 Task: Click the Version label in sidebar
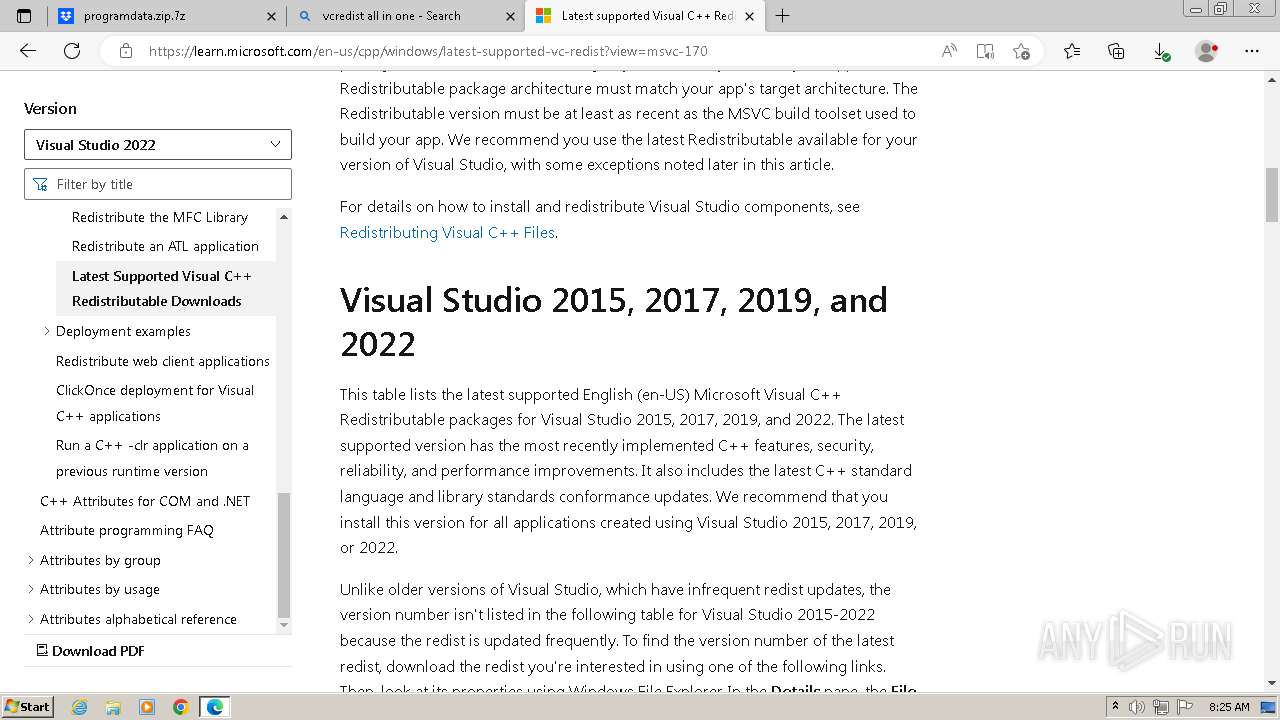50,108
